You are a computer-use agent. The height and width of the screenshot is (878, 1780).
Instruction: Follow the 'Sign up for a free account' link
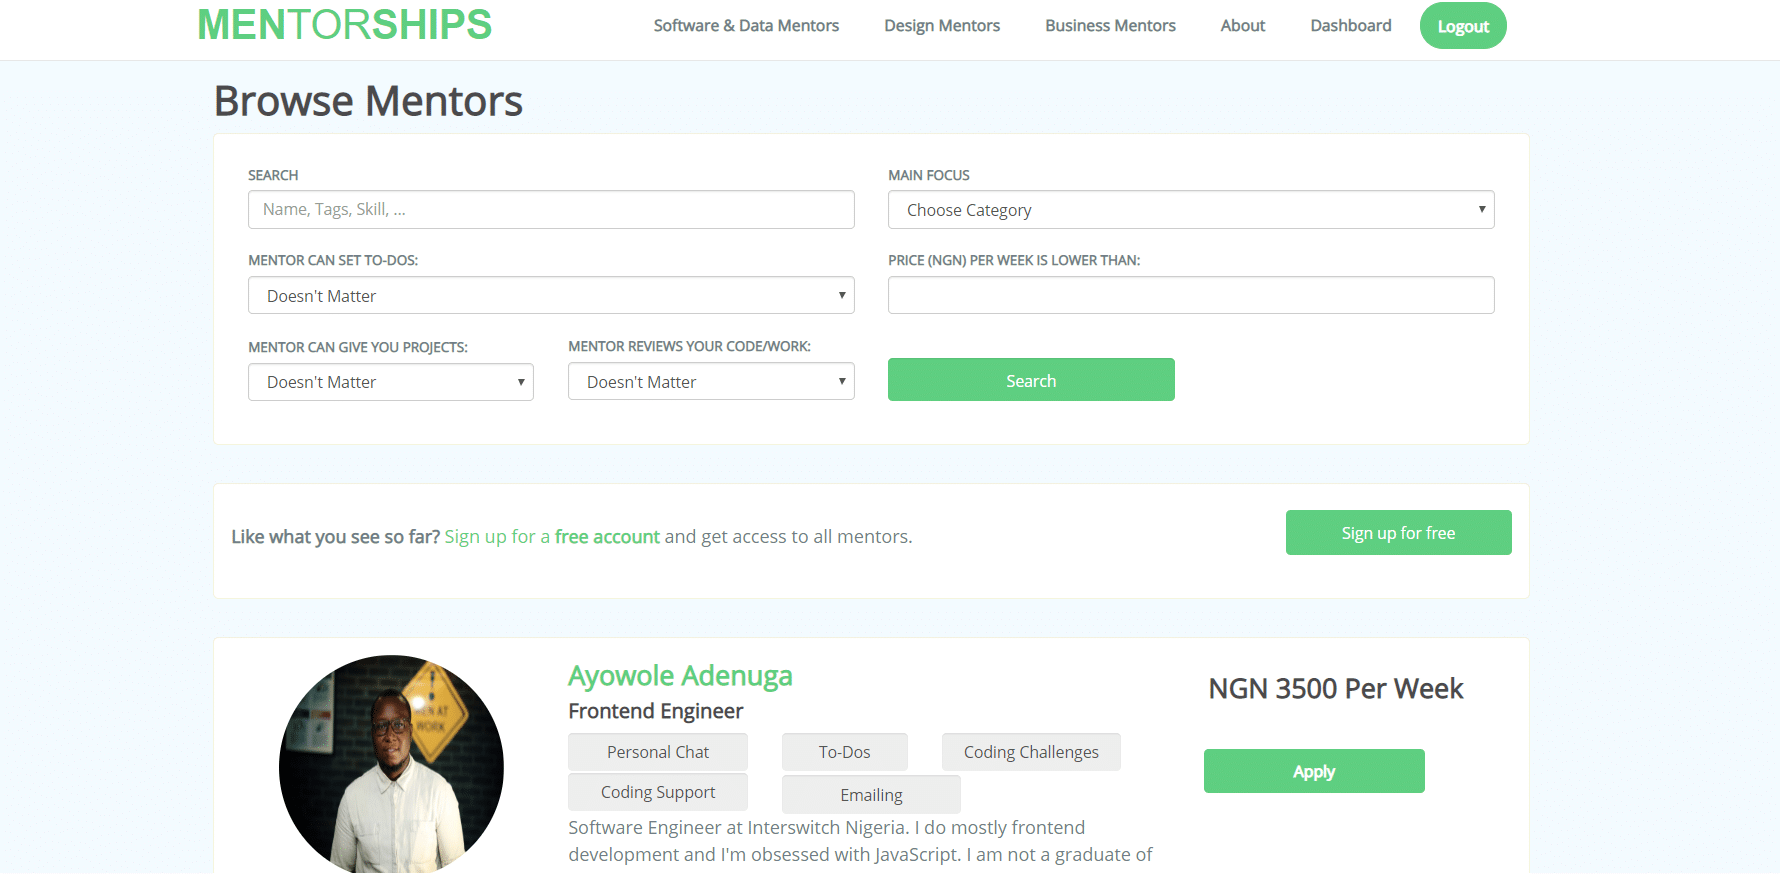pyautogui.click(x=552, y=537)
